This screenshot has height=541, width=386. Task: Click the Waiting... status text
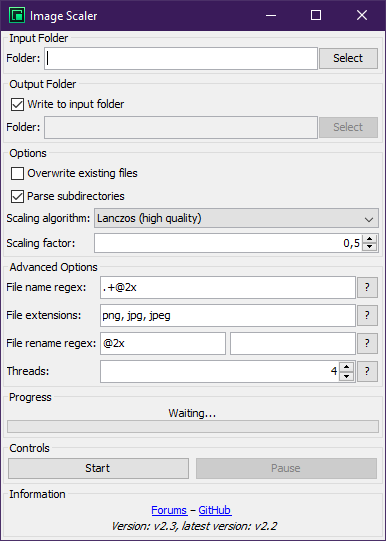click(x=192, y=413)
